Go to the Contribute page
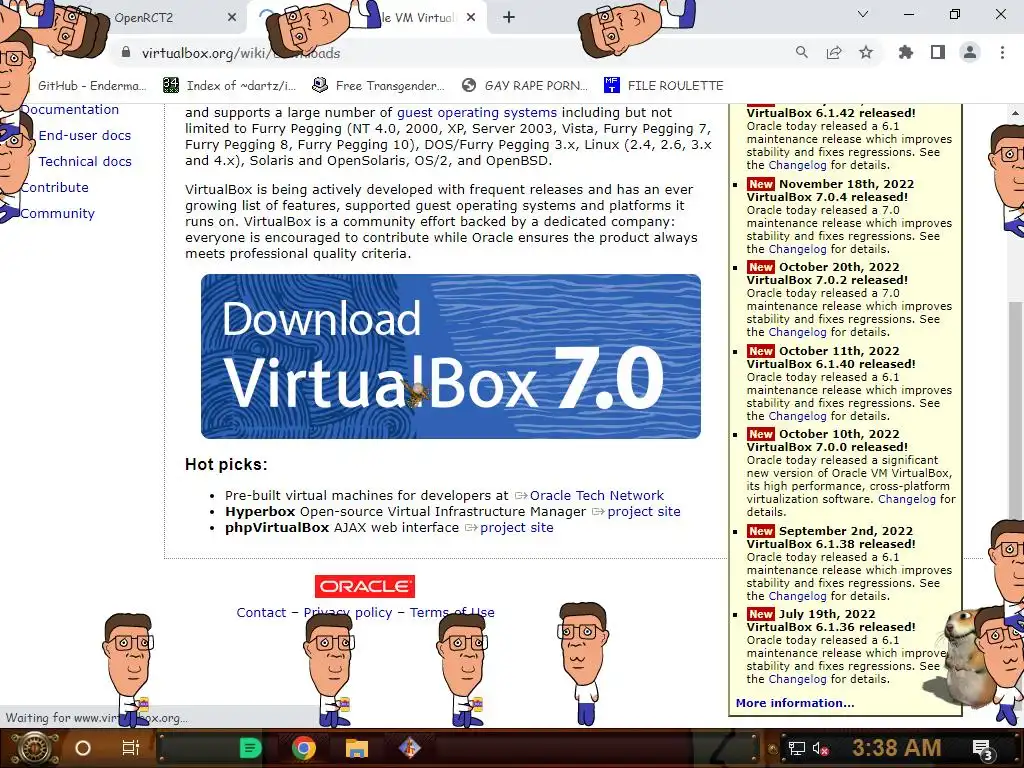This screenshot has height=768, width=1024. (55, 187)
